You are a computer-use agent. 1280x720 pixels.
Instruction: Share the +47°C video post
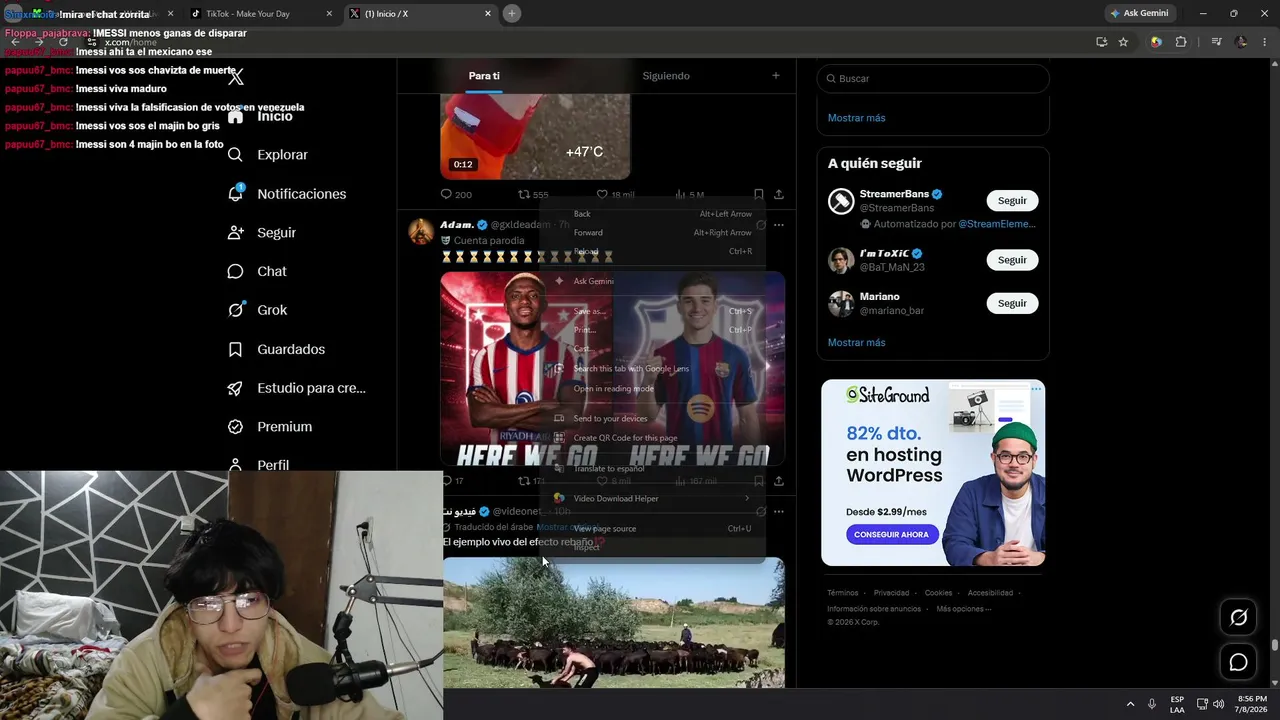coord(778,194)
